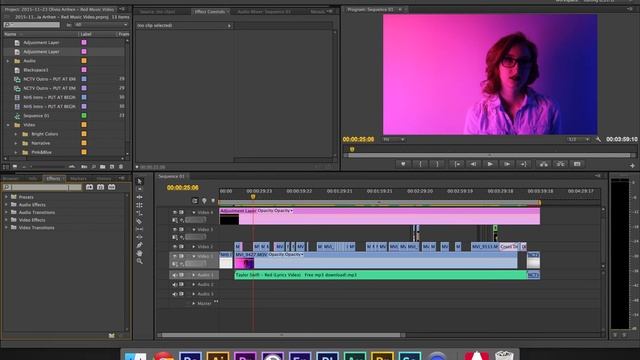Mute the Audio 2 track speaker
The width and height of the screenshot is (640, 360).
point(175,284)
